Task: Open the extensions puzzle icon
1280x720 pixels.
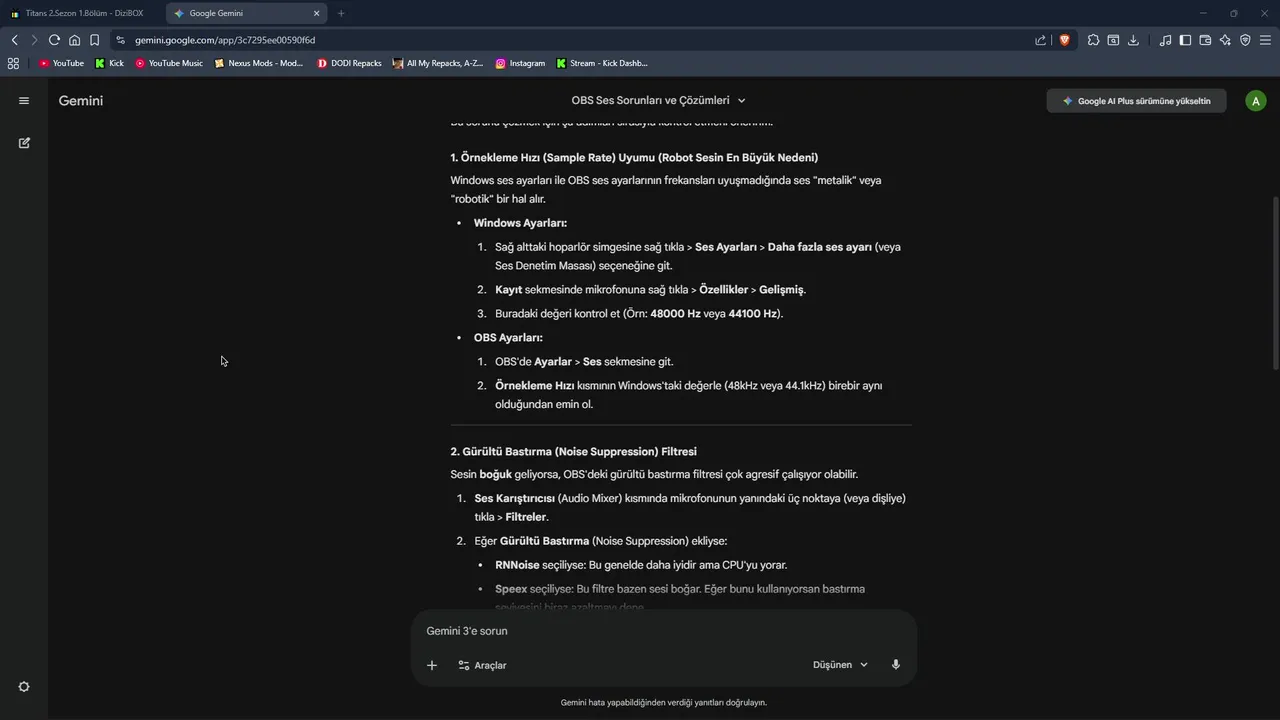Action: [1093, 40]
